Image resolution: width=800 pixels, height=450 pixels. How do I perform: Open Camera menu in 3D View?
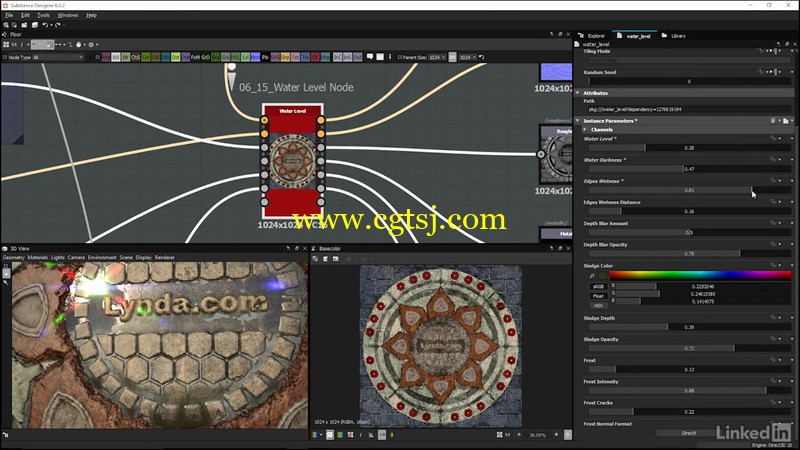[x=76, y=258]
